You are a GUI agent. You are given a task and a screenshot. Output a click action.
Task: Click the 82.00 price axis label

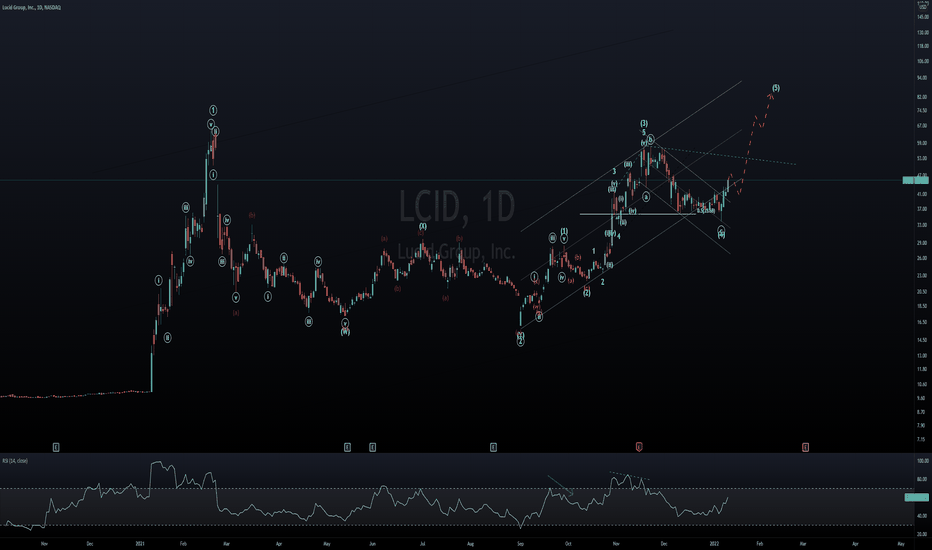click(x=922, y=97)
